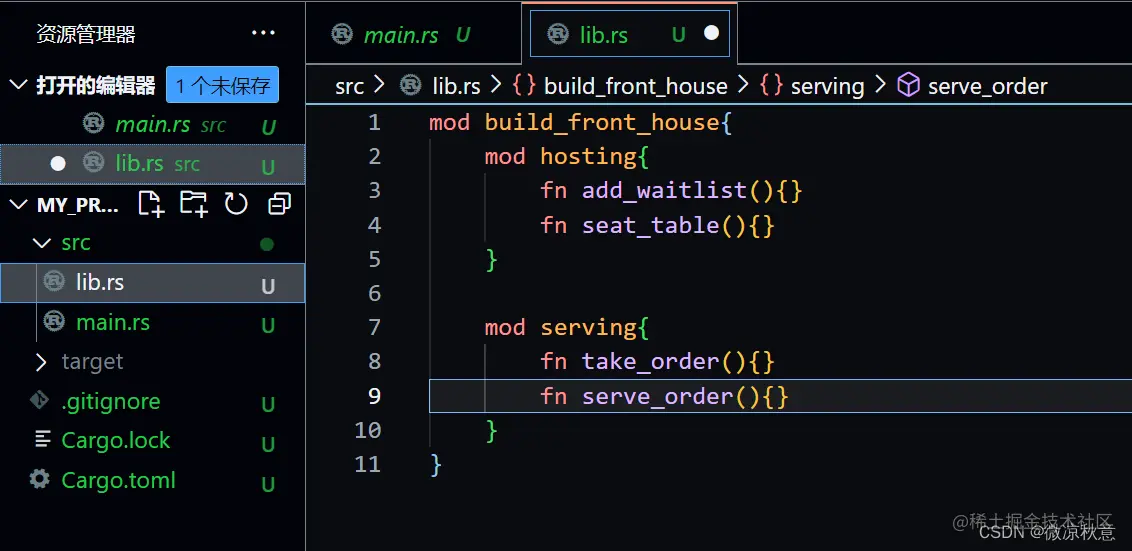The height and width of the screenshot is (551, 1132).
Task: Collapse the src folder chevron
Action: 43,243
